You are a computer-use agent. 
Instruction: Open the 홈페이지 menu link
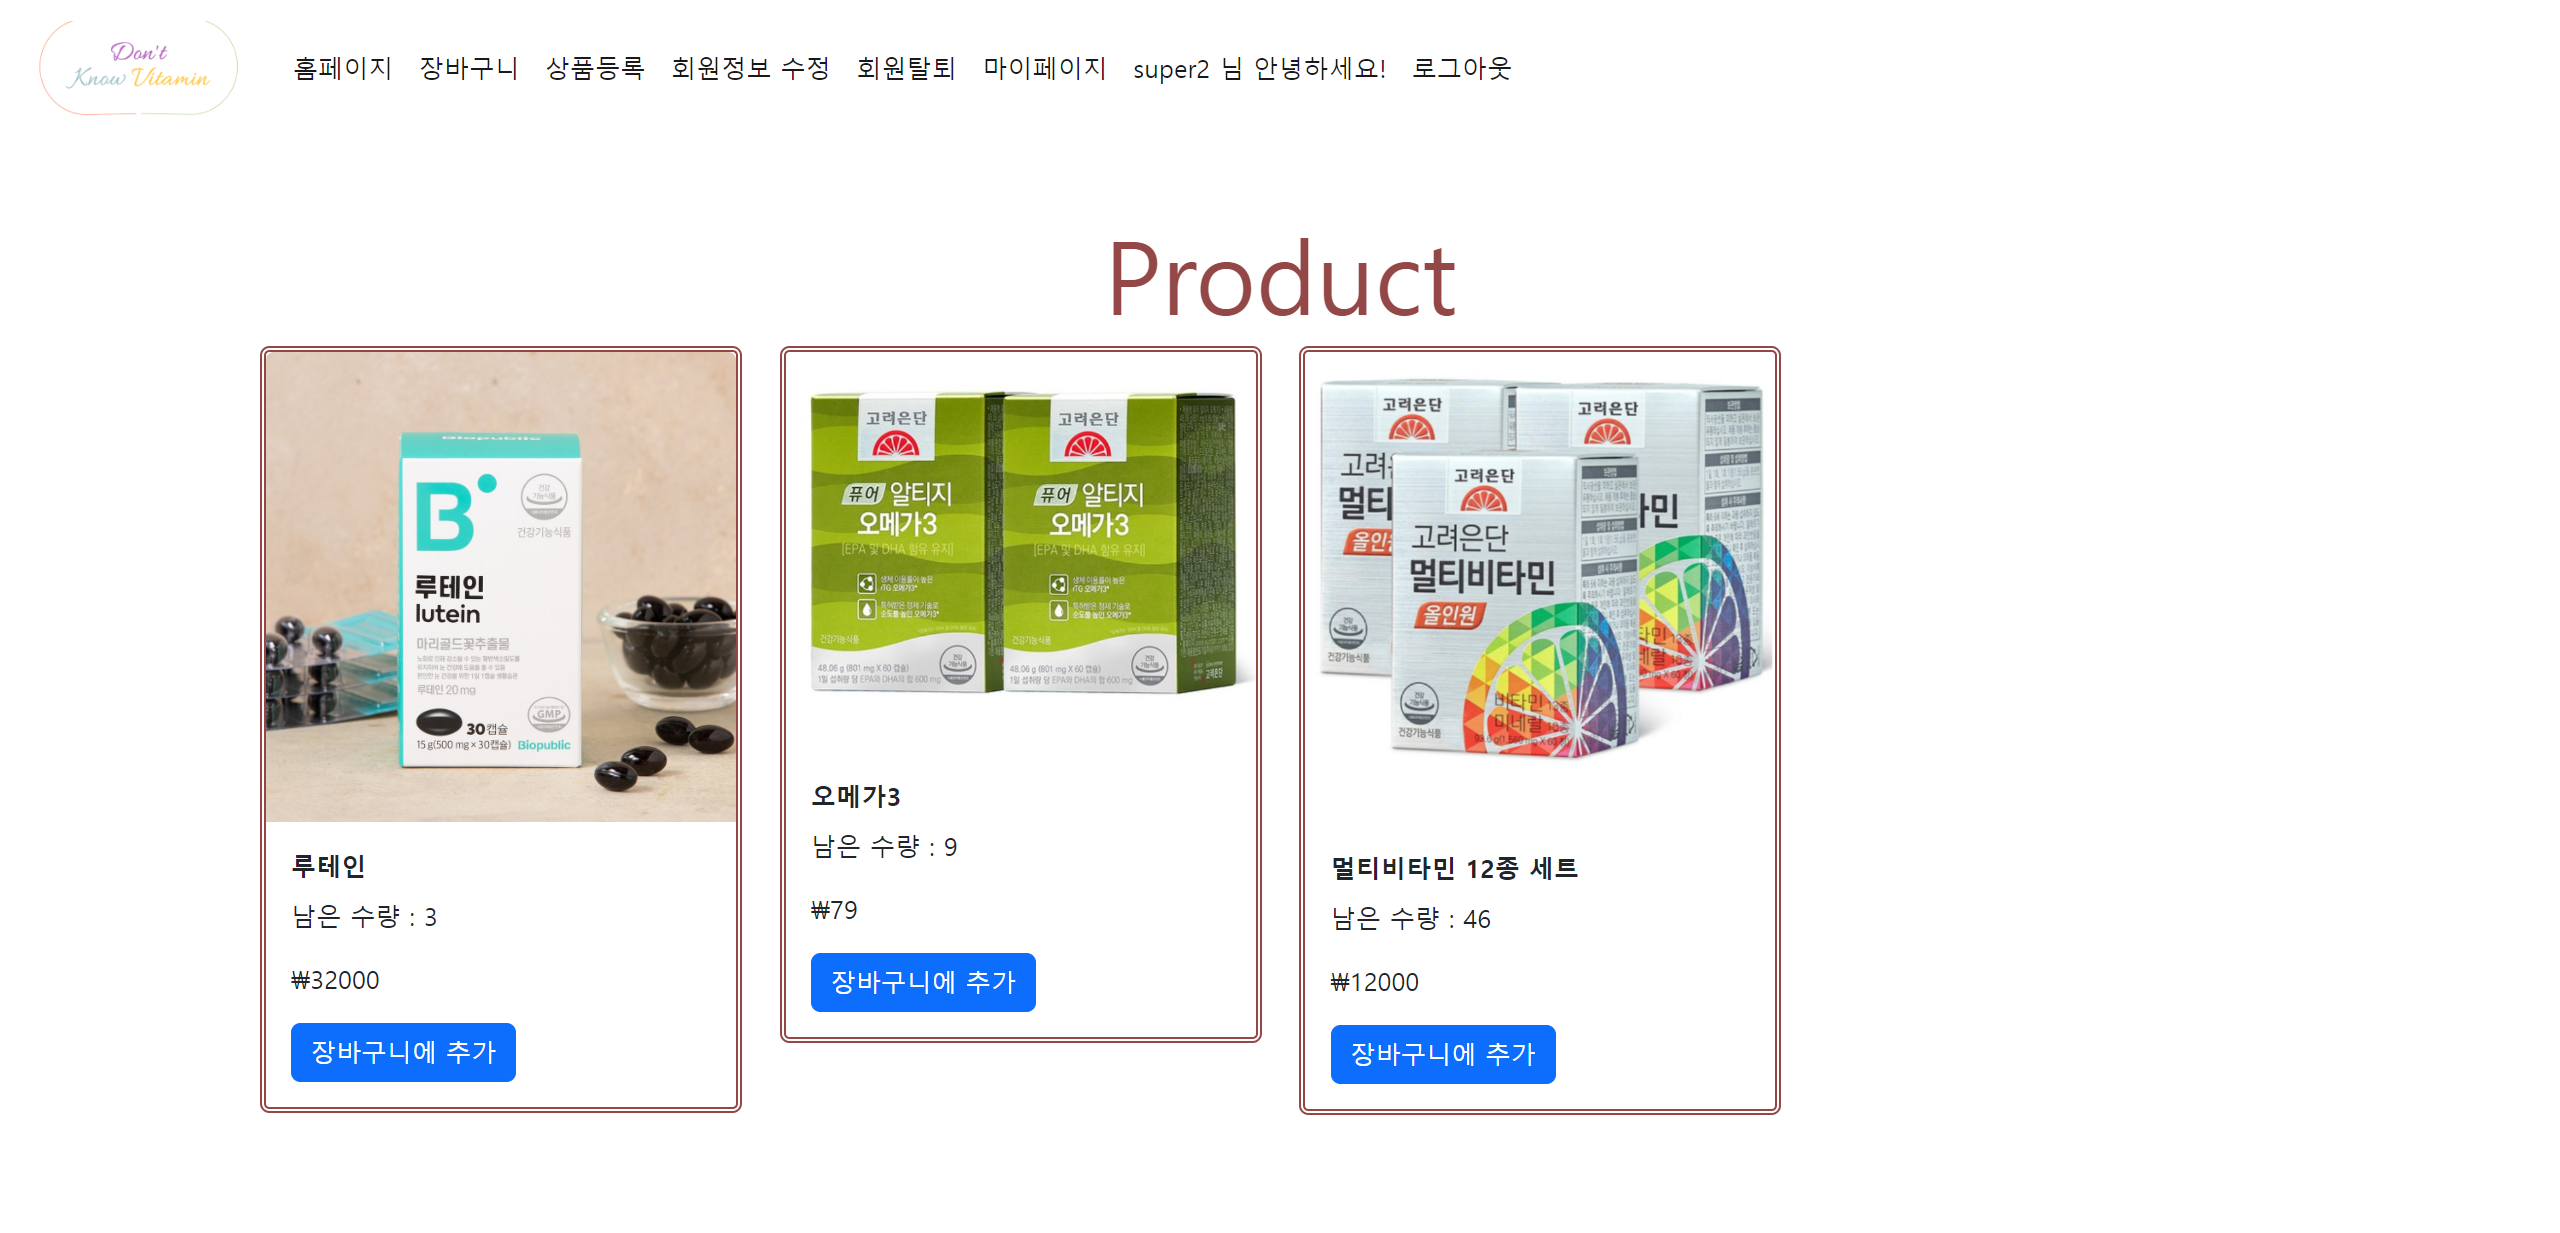pyautogui.click(x=343, y=68)
